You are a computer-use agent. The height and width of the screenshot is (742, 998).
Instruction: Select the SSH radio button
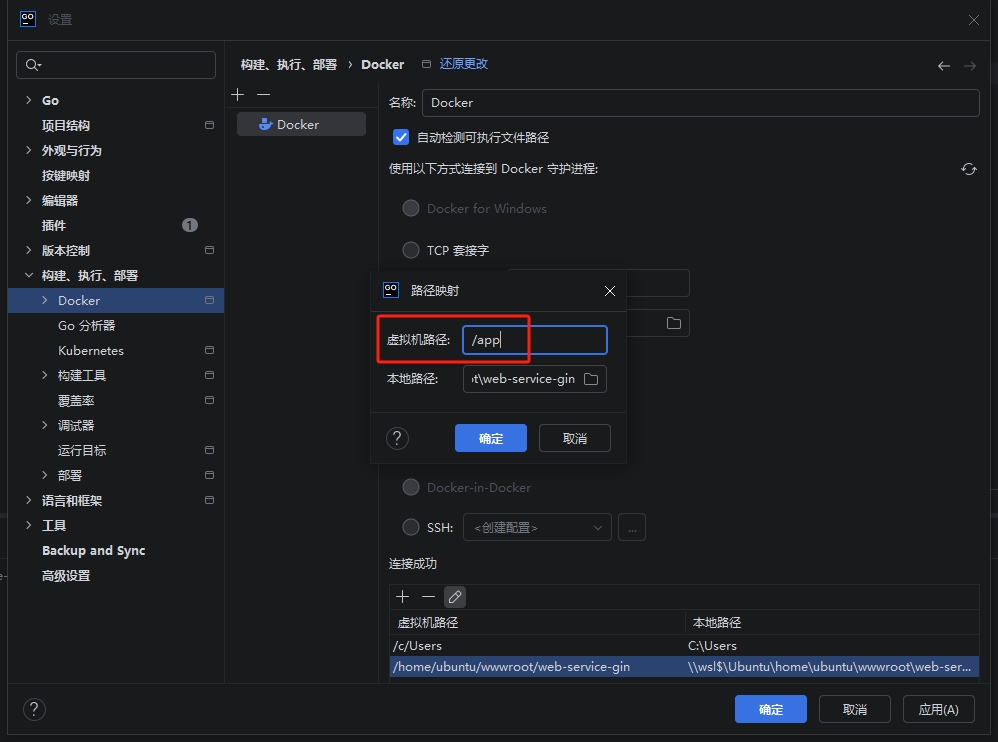click(x=410, y=527)
